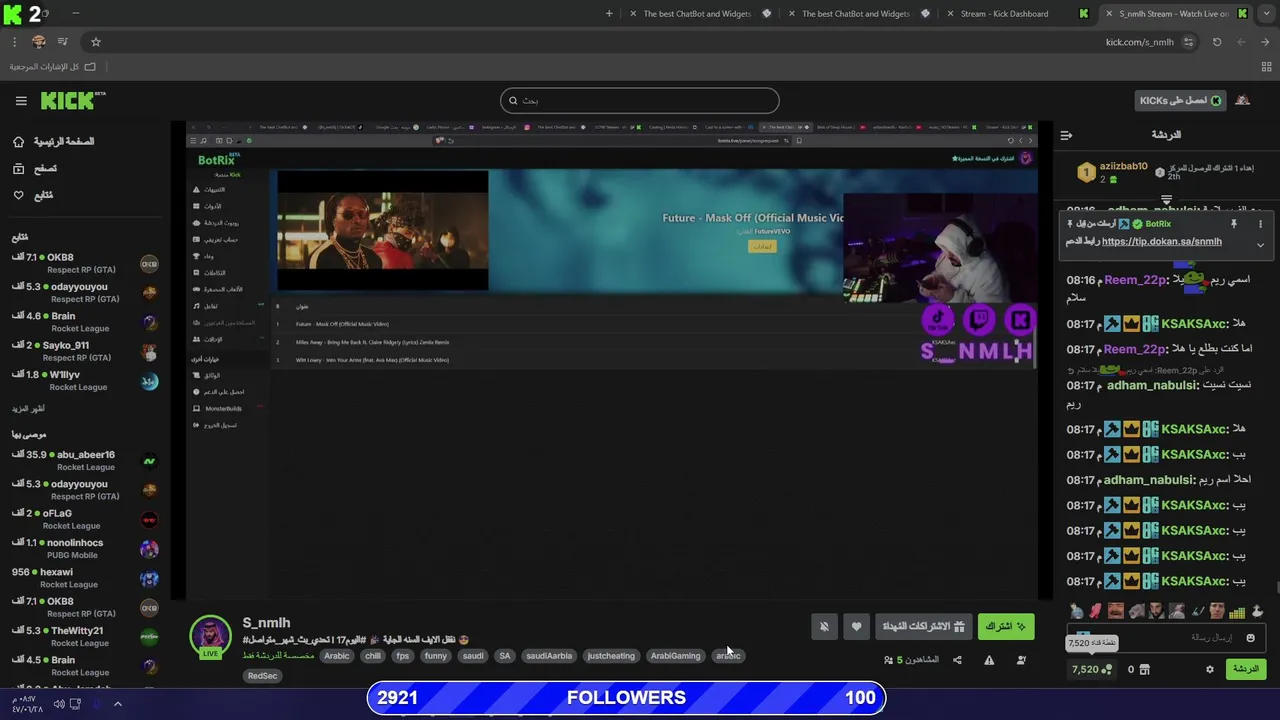Image resolution: width=1280 pixels, height=720 pixels.
Task: Open Sayko_911 channel in the sidebar
Action: point(85,351)
